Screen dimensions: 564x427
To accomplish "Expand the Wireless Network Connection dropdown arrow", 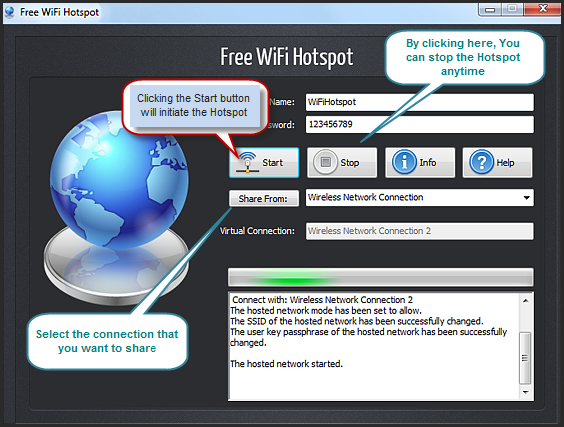I will (527, 197).
